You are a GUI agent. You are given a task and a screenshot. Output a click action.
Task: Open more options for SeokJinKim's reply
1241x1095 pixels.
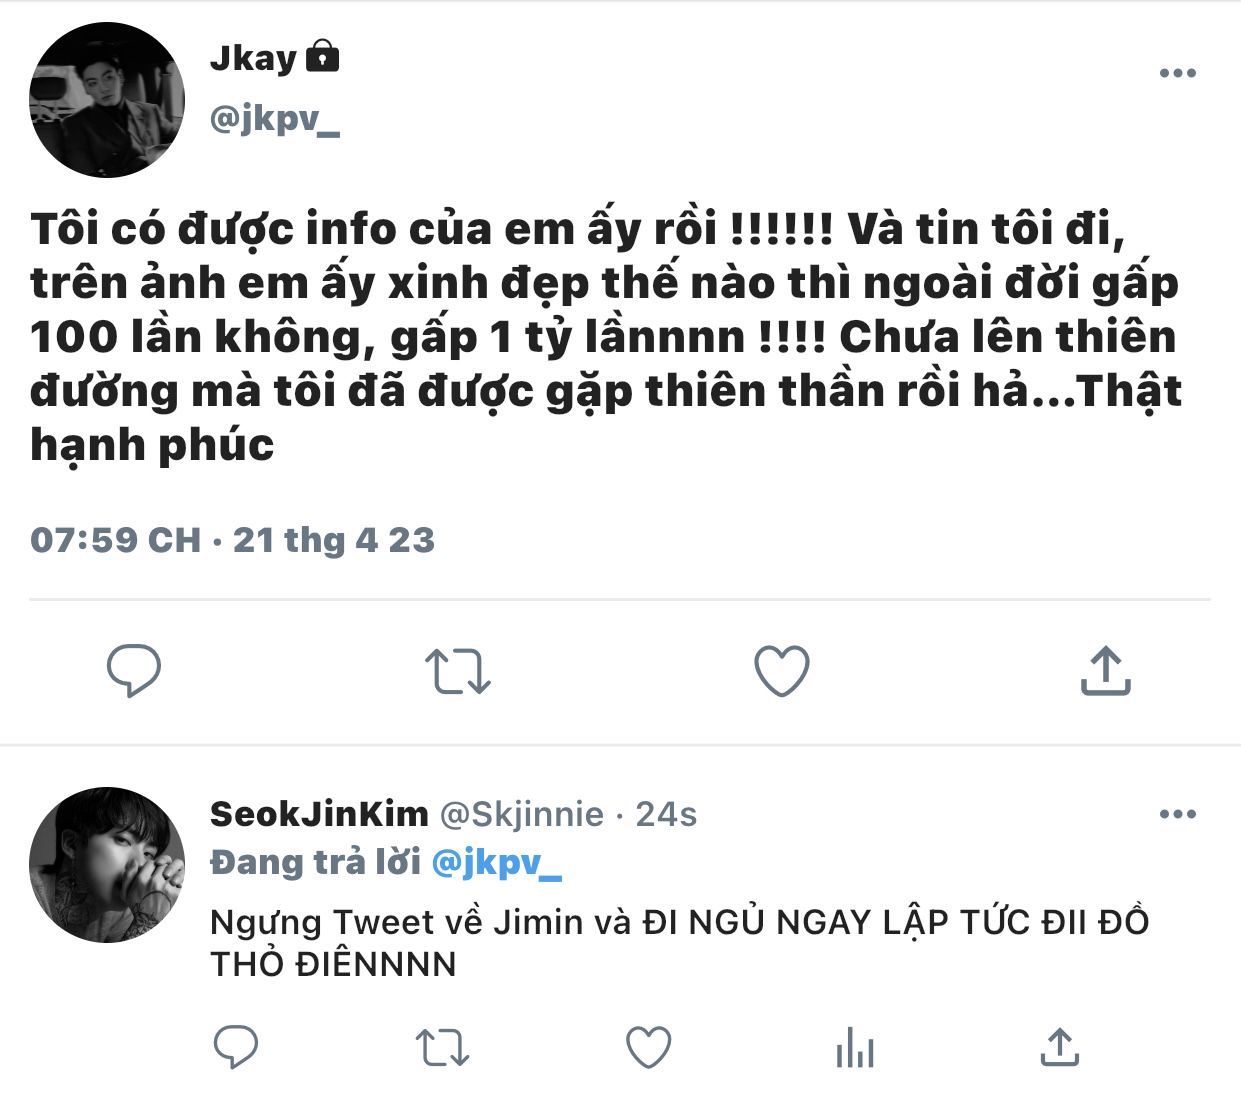1177,814
